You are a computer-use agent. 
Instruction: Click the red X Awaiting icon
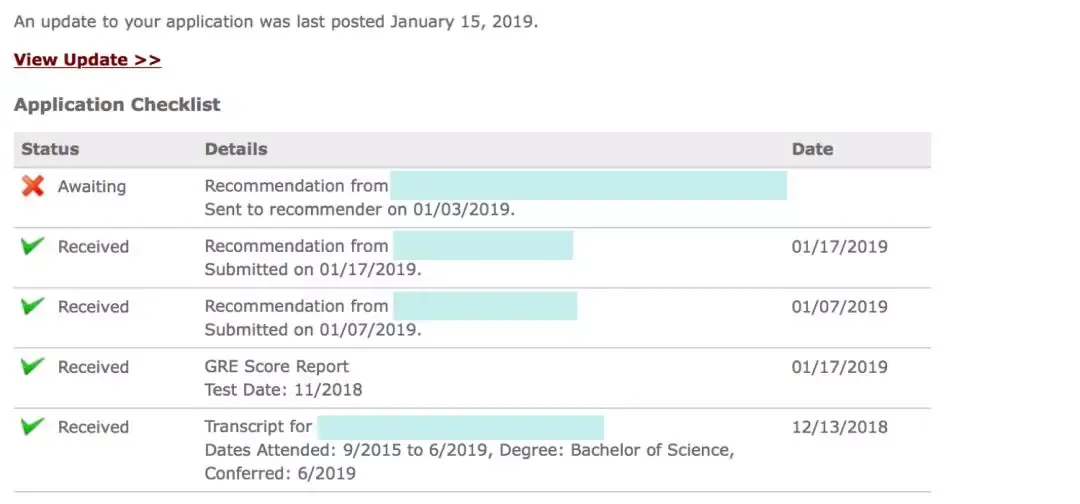point(33,186)
